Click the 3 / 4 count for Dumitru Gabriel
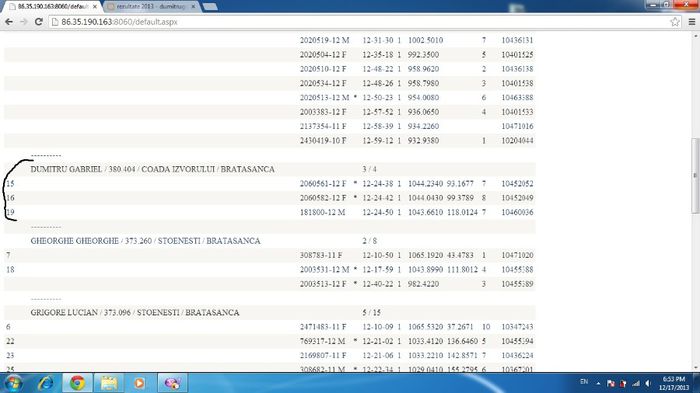The height and width of the screenshot is (393, 700). 369,169
